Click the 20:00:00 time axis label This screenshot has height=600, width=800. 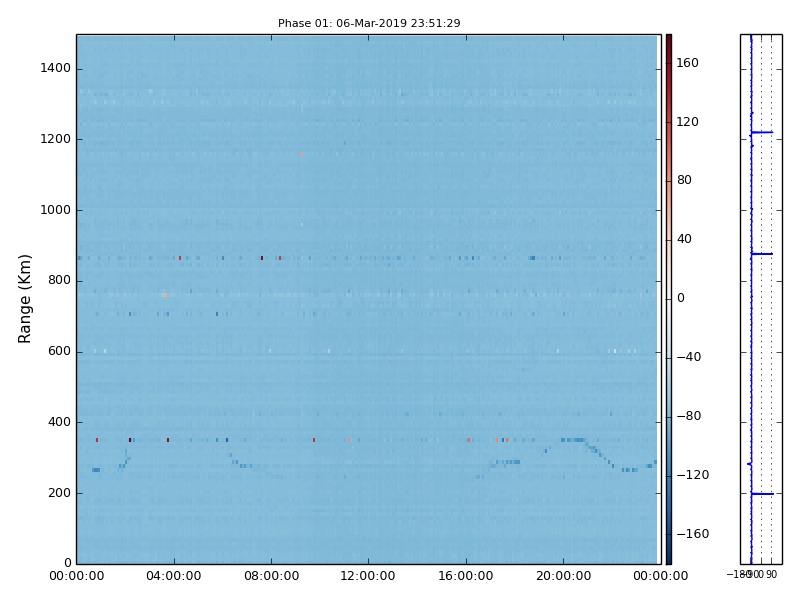pyautogui.click(x=563, y=577)
